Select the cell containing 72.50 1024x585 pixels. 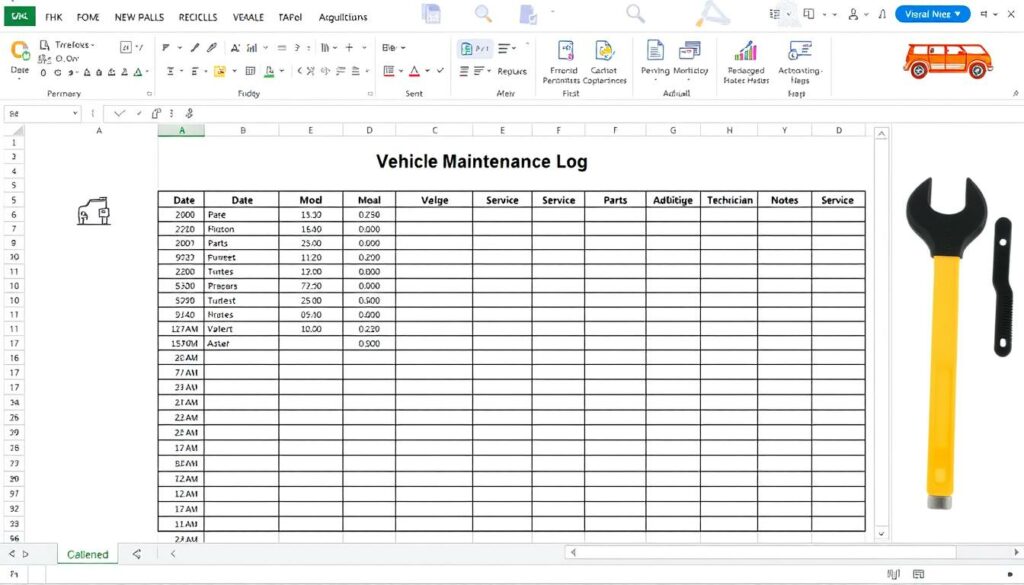pyautogui.click(x=311, y=286)
